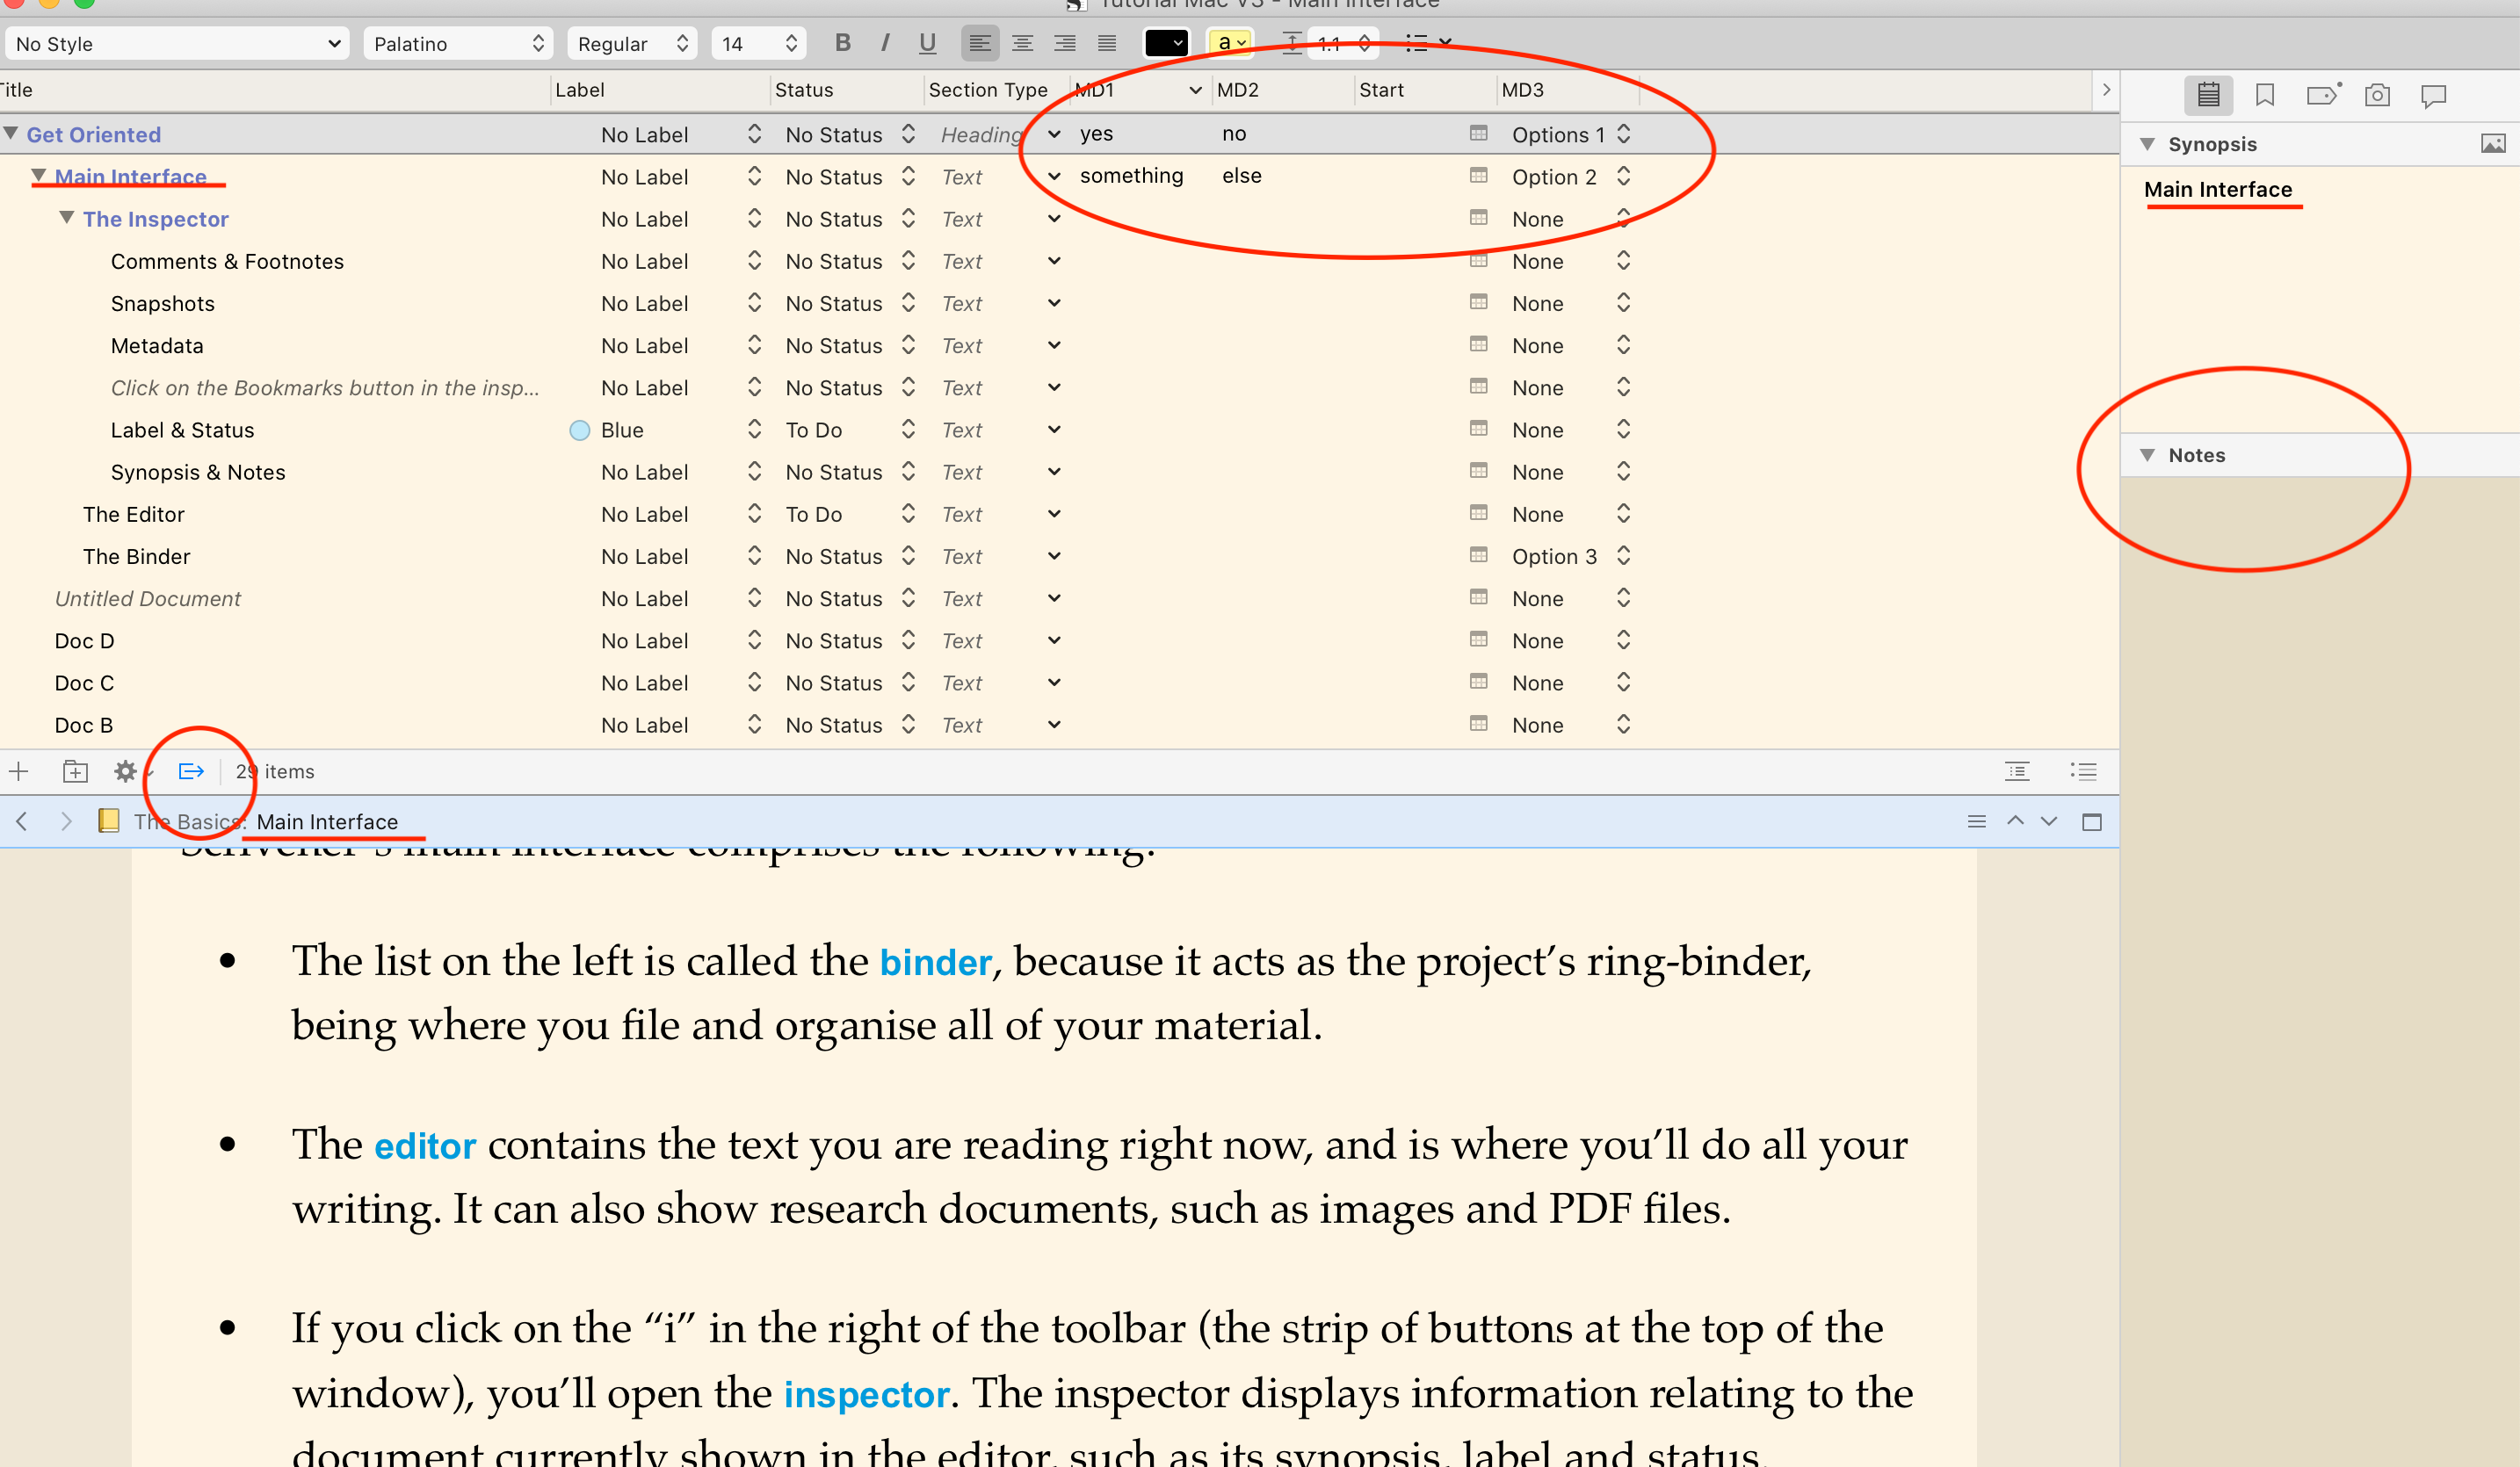The image size is (2520, 1467).
Task: Click the date picker icon in Get Oriented row
Action: 1478,133
